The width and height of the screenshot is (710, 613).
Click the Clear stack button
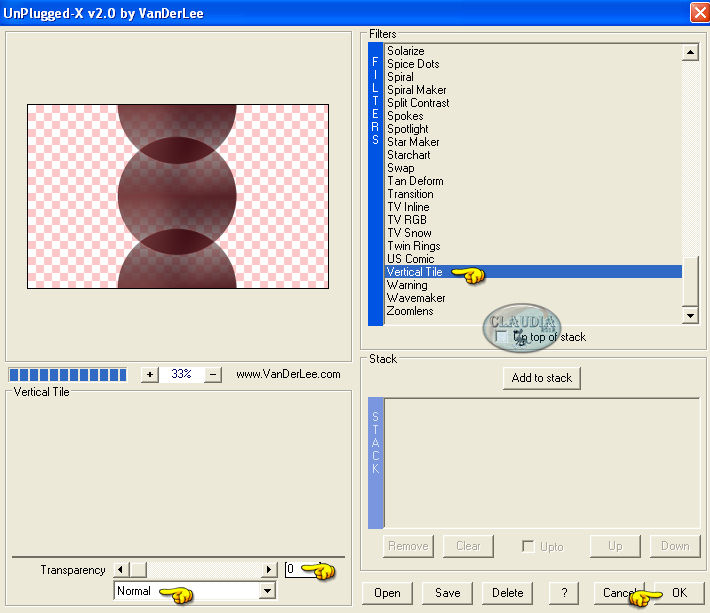[x=468, y=546]
